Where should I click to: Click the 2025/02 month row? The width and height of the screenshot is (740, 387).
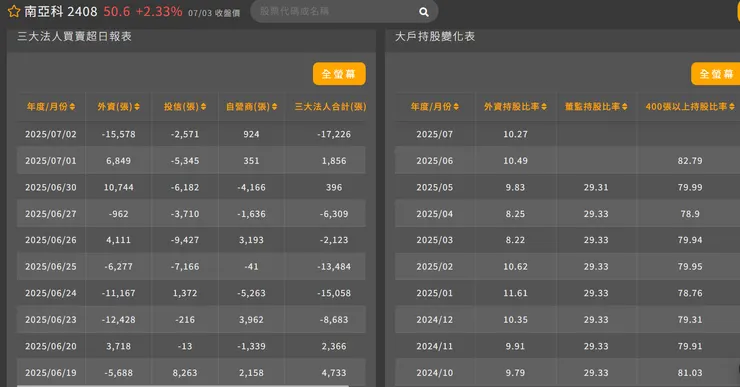tap(567, 267)
